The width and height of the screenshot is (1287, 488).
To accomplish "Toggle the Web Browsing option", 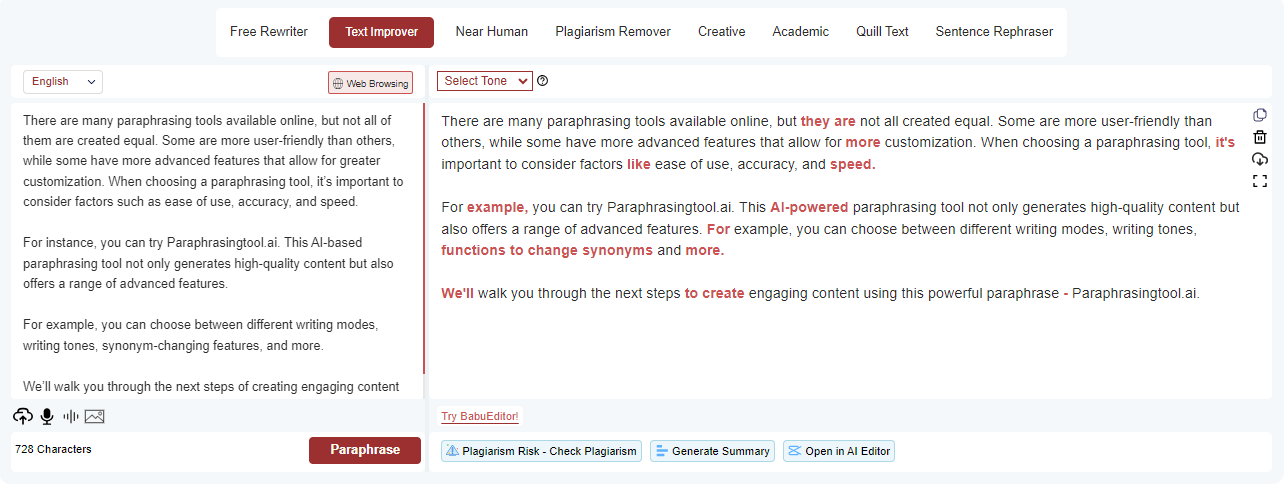I will pos(370,83).
